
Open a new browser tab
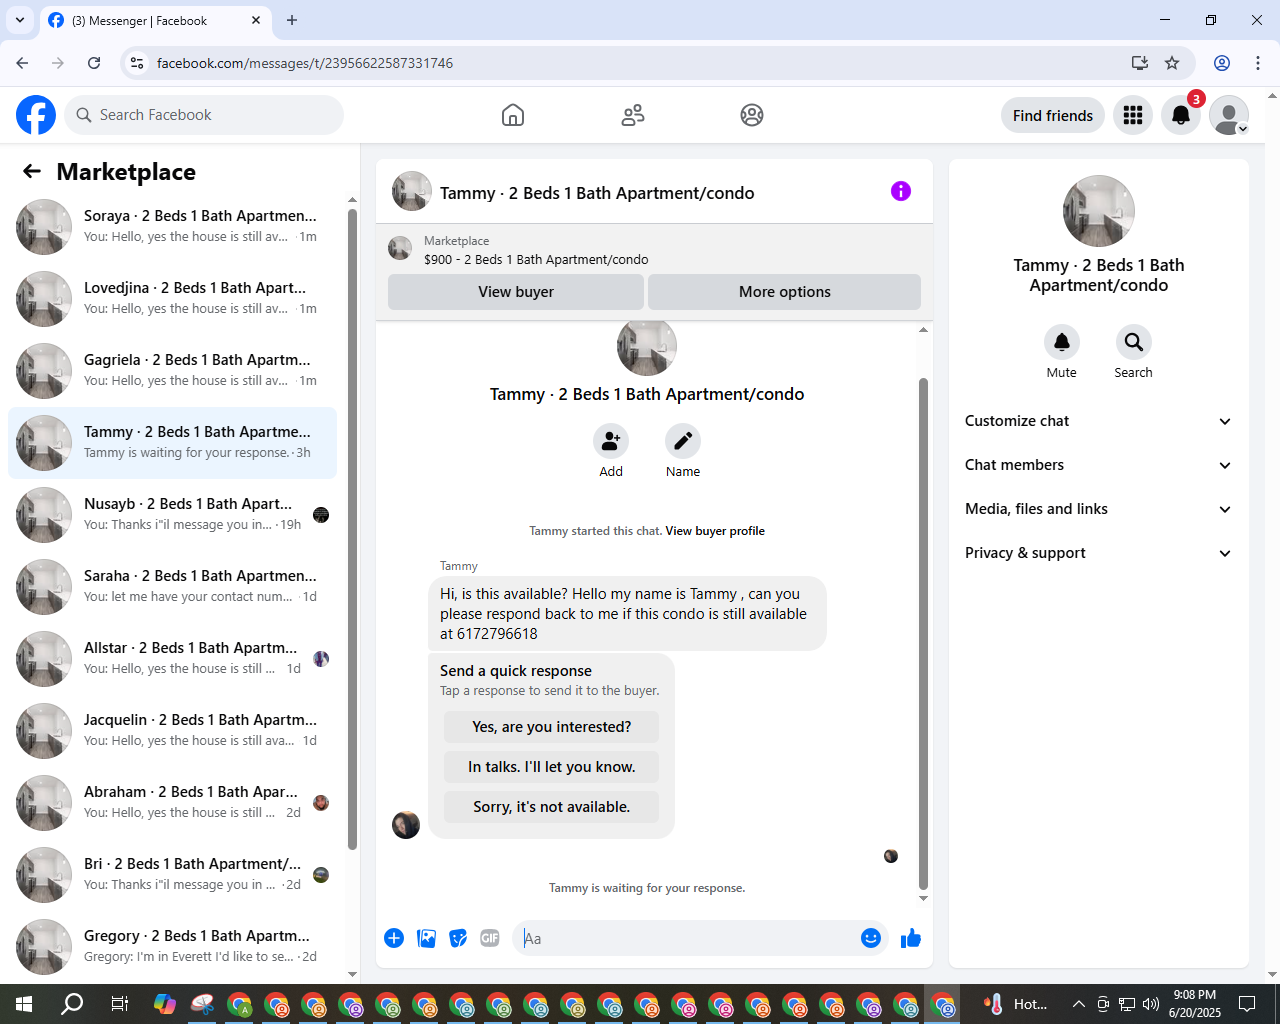pos(292,20)
